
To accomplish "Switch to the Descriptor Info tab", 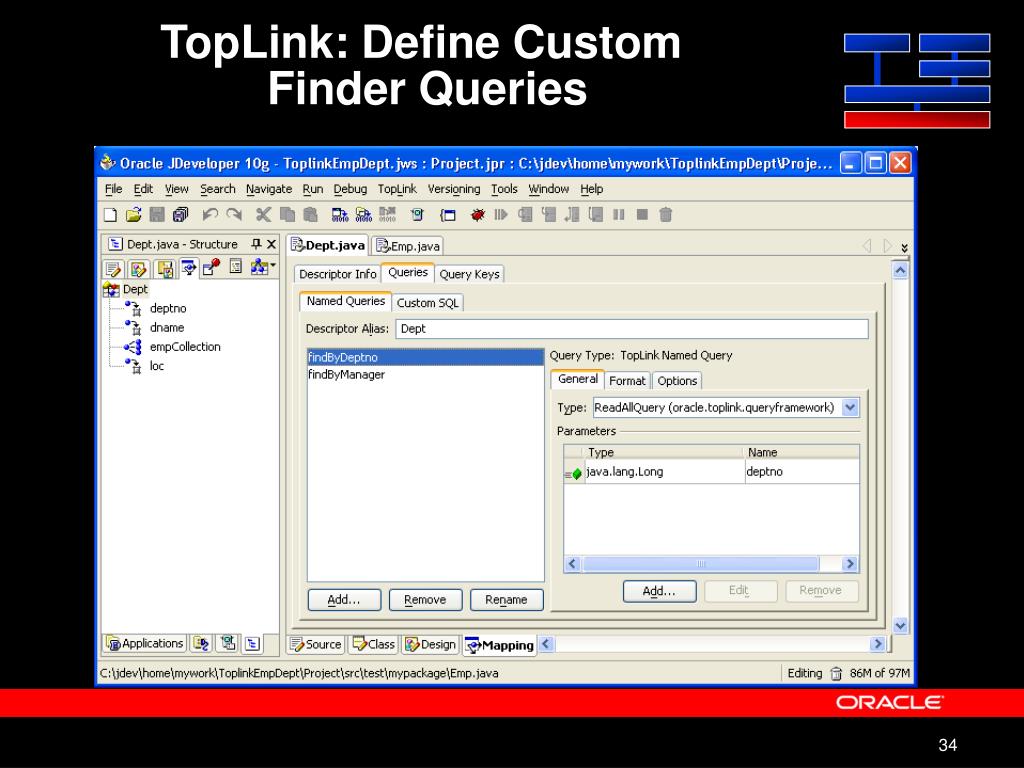I will (x=338, y=274).
